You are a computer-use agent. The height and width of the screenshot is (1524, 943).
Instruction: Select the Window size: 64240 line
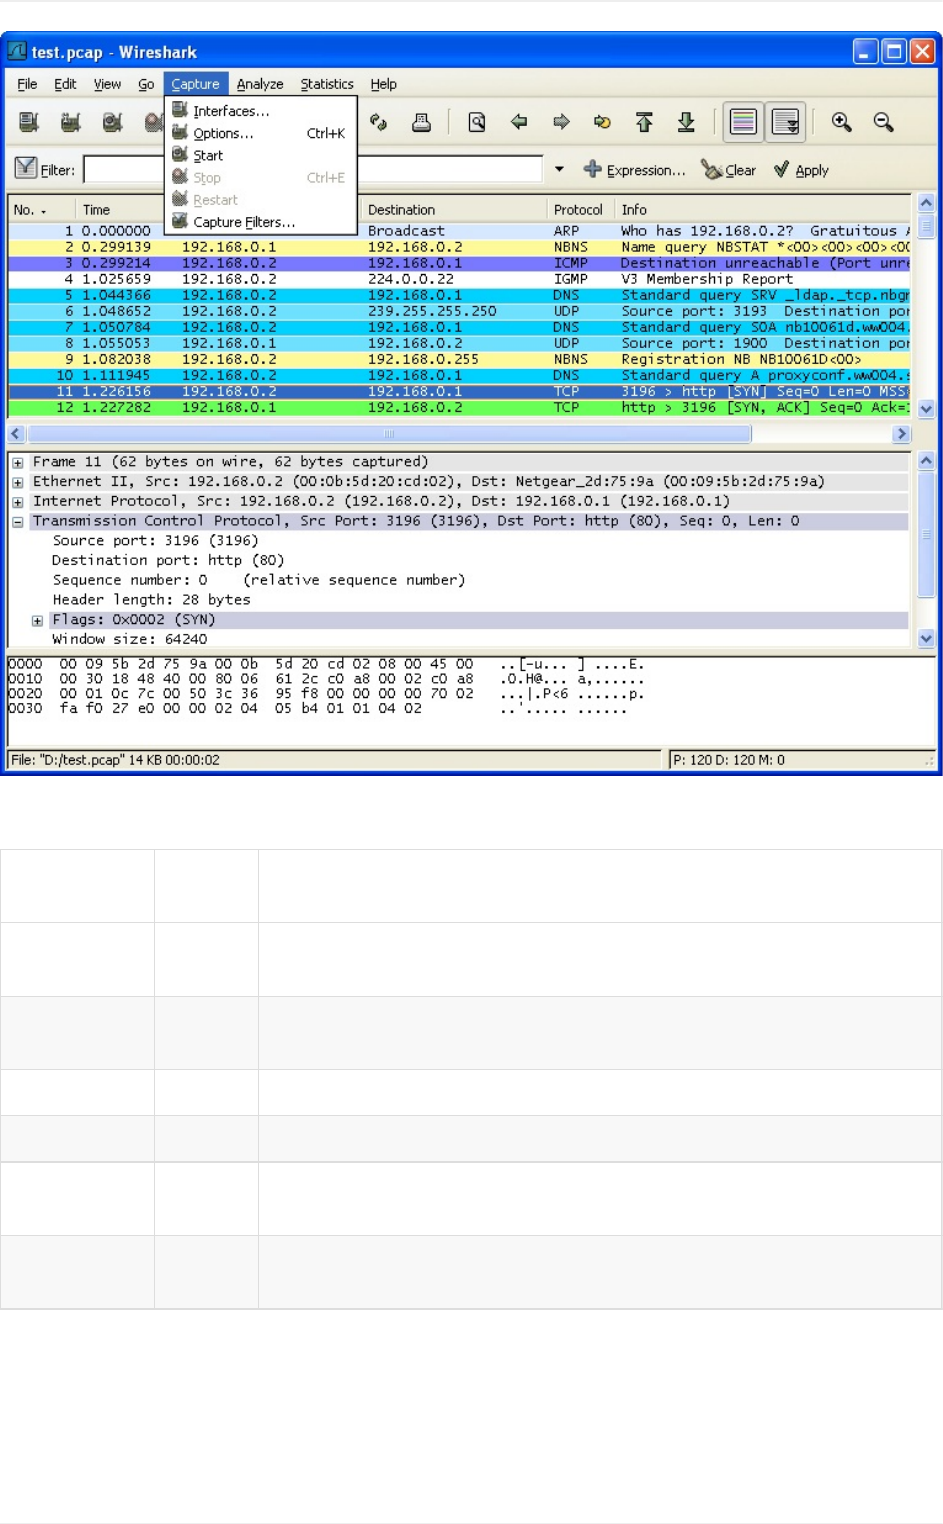pos(130,639)
